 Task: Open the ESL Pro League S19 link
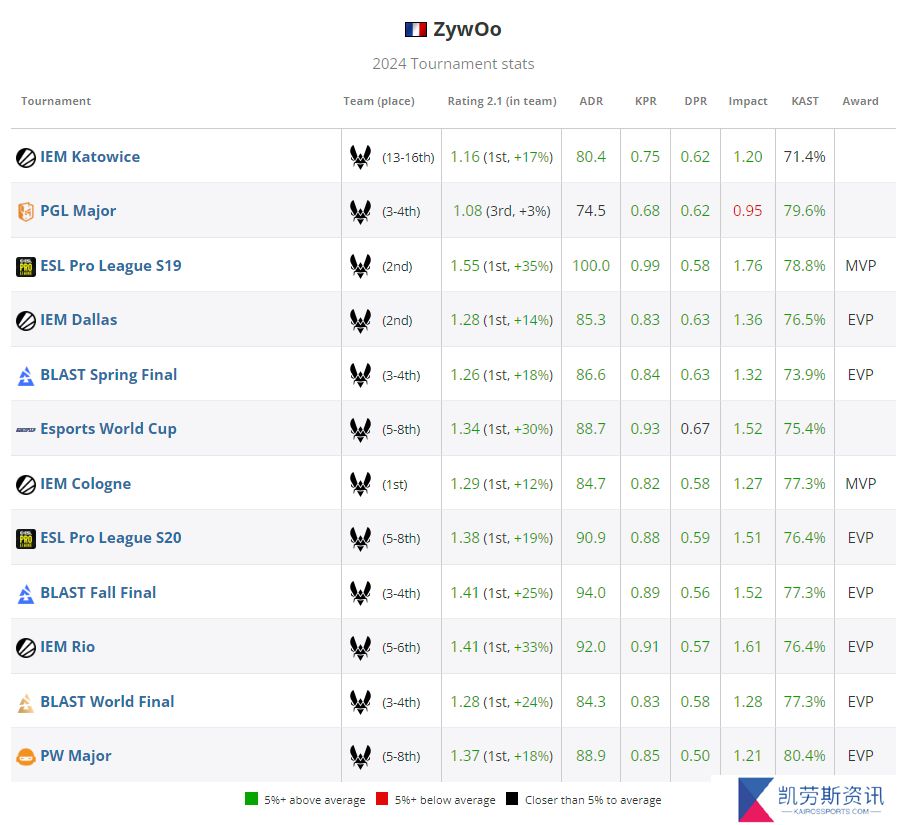110,266
